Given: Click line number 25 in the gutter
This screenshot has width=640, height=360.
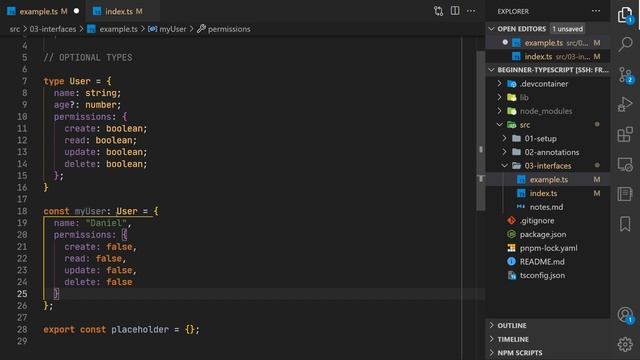Looking at the screenshot, I should coord(22,293).
